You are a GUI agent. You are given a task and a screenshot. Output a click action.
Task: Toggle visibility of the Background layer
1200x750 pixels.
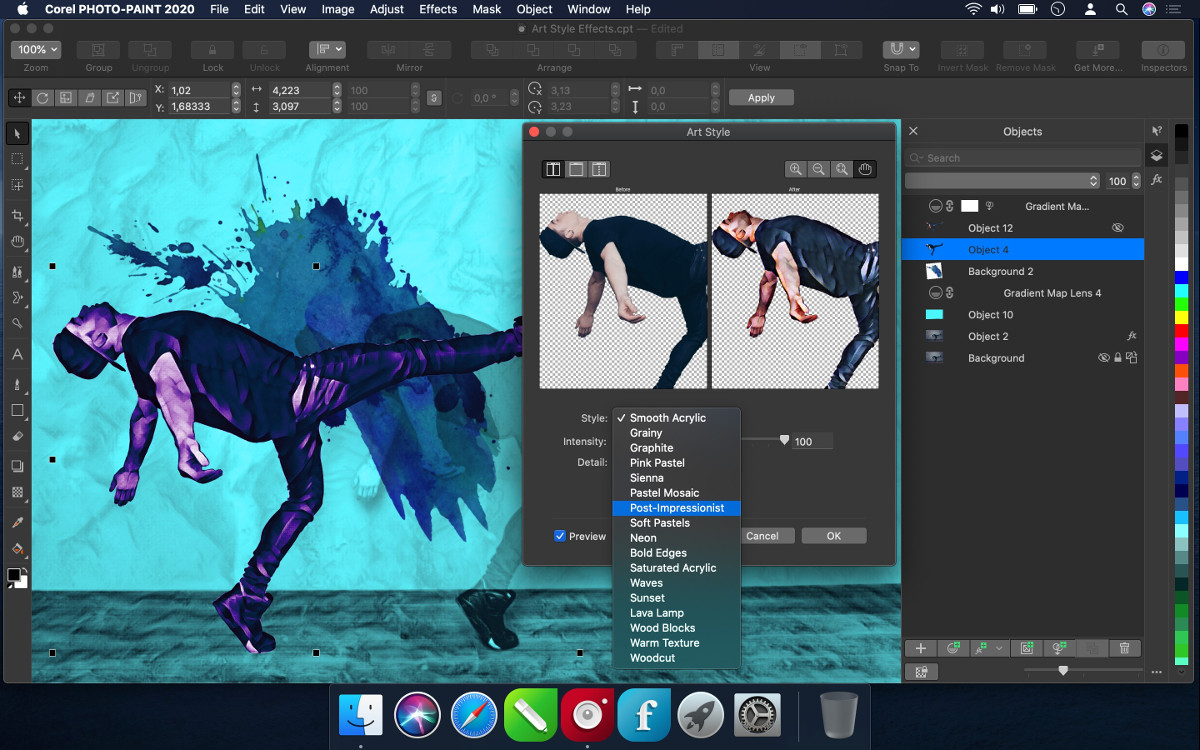pos(1104,358)
